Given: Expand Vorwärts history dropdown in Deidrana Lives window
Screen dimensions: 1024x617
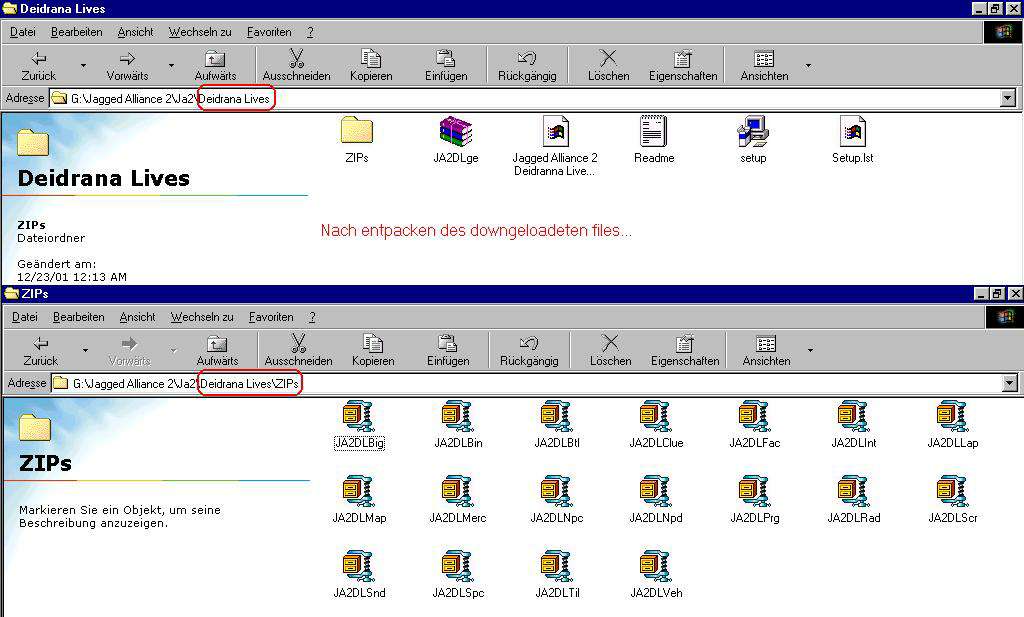Looking at the screenshot, I should point(171,66).
